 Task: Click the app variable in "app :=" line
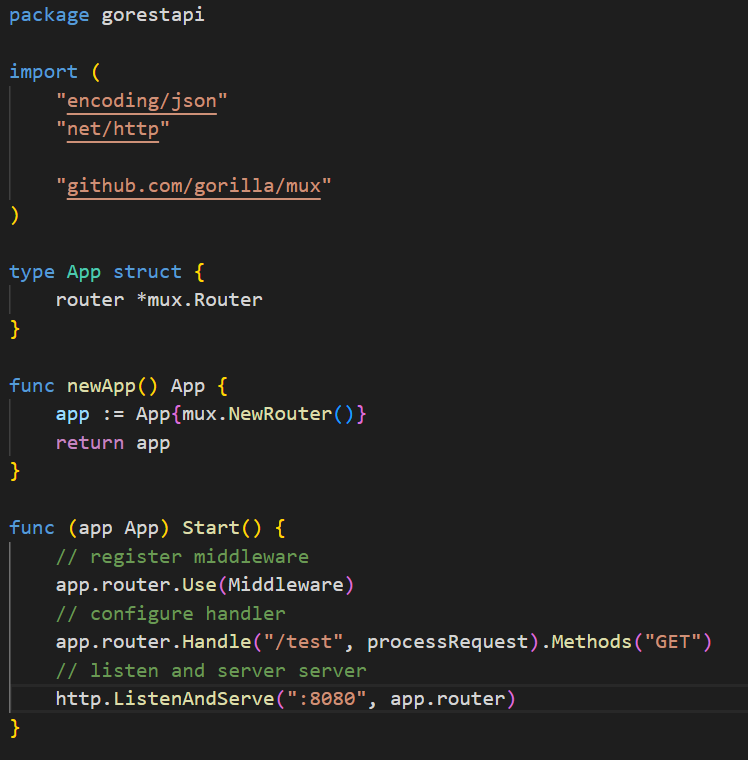click(x=73, y=415)
